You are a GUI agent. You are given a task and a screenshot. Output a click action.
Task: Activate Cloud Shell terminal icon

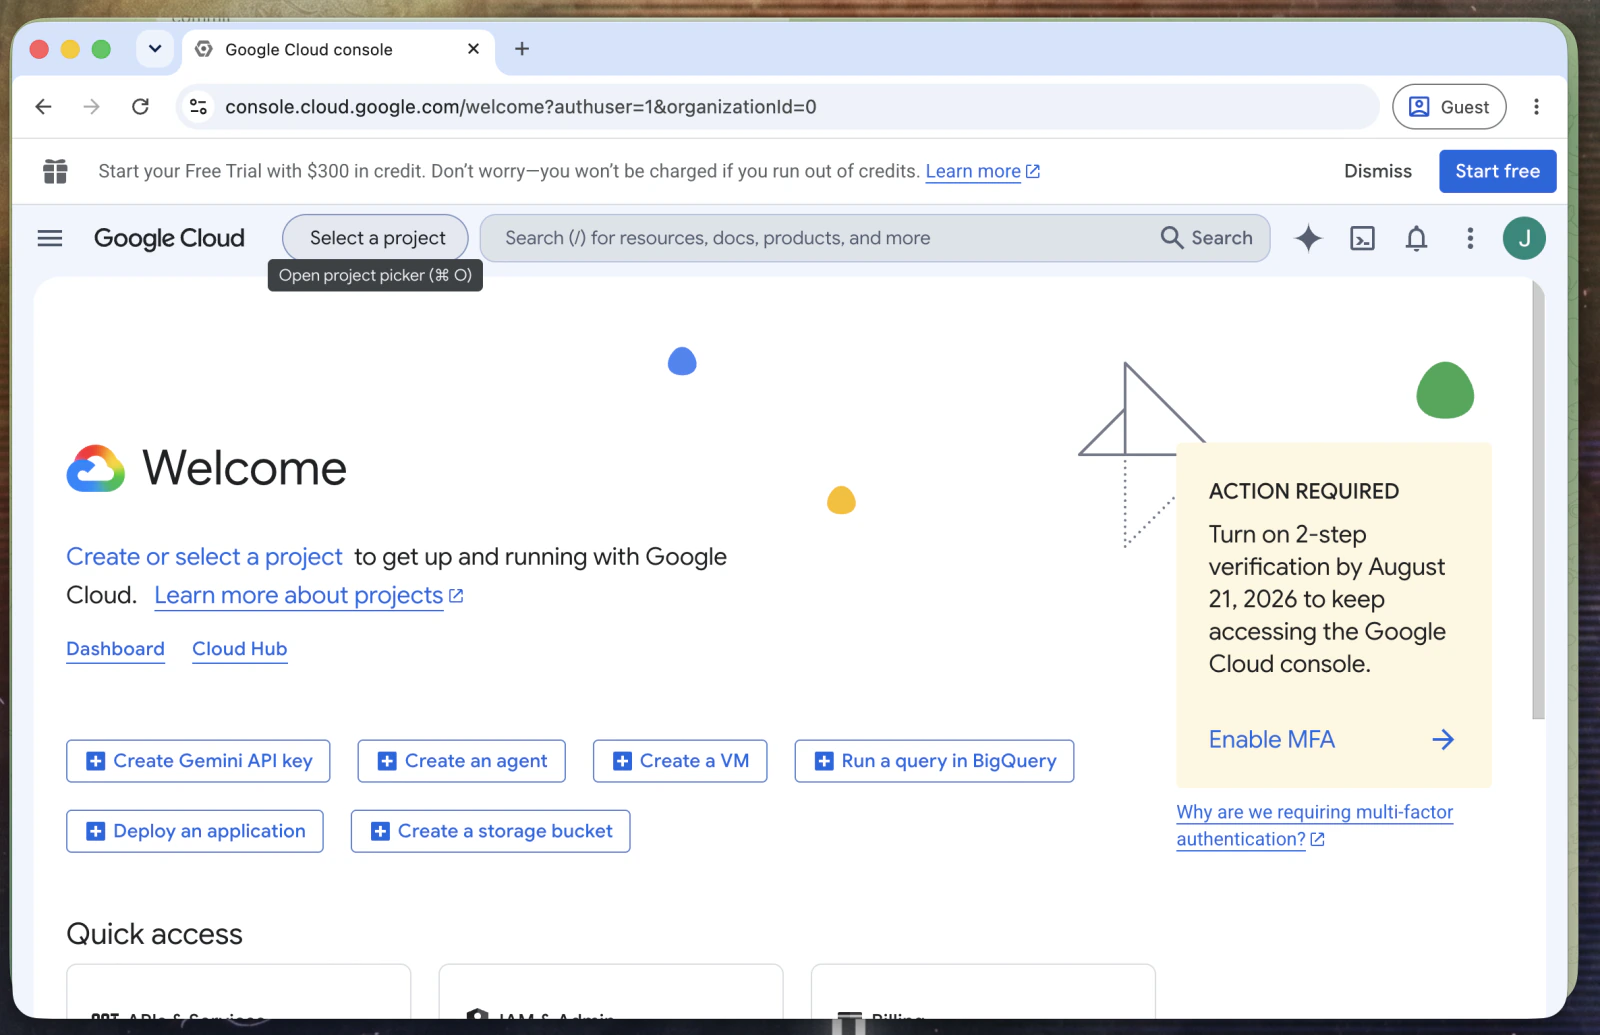(1362, 238)
